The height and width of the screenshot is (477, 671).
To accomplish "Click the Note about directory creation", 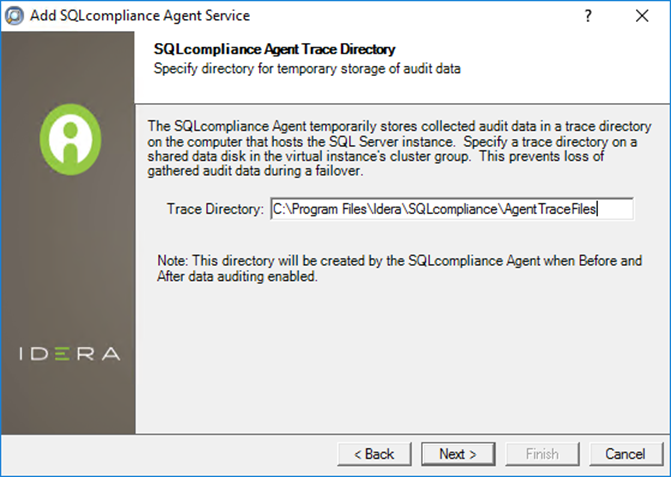I will [x=398, y=269].
